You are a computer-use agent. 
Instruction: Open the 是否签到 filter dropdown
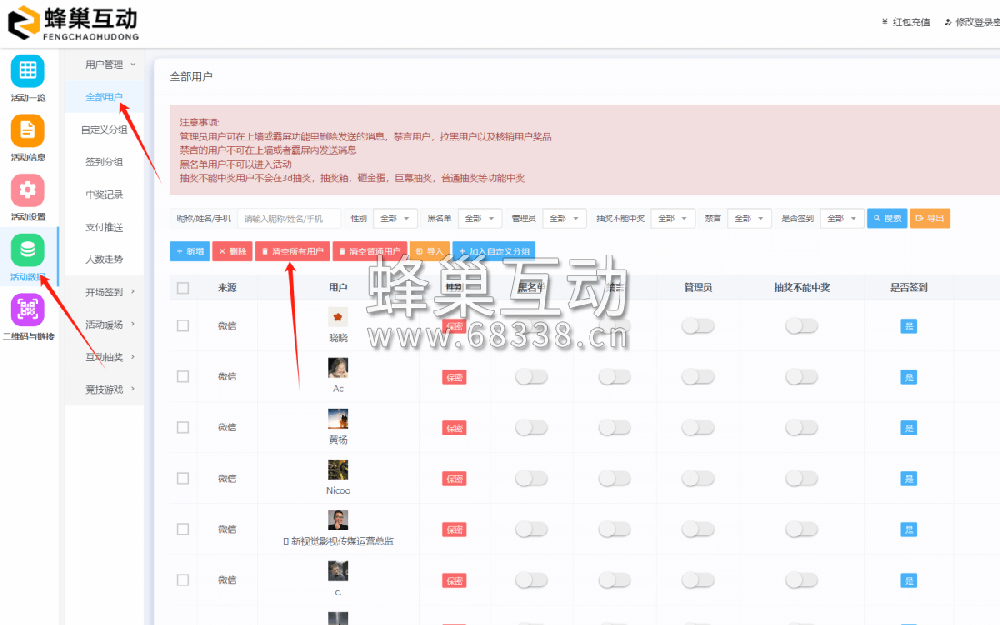tap(841, 218)
